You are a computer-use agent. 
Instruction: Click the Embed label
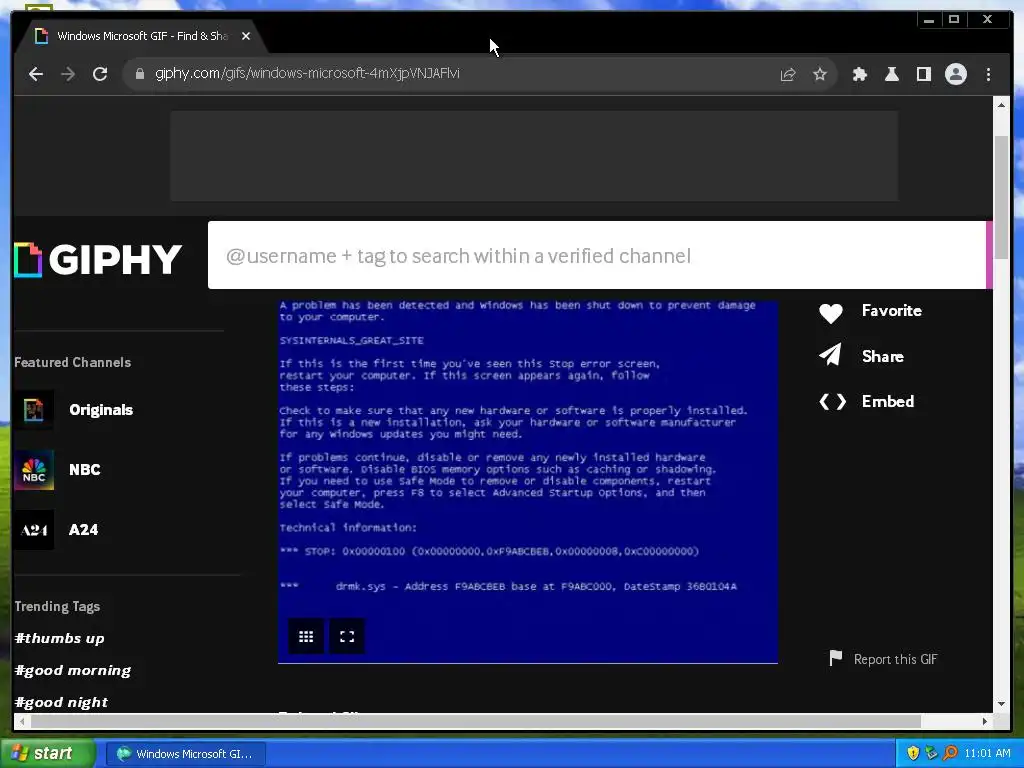[888, 402]
